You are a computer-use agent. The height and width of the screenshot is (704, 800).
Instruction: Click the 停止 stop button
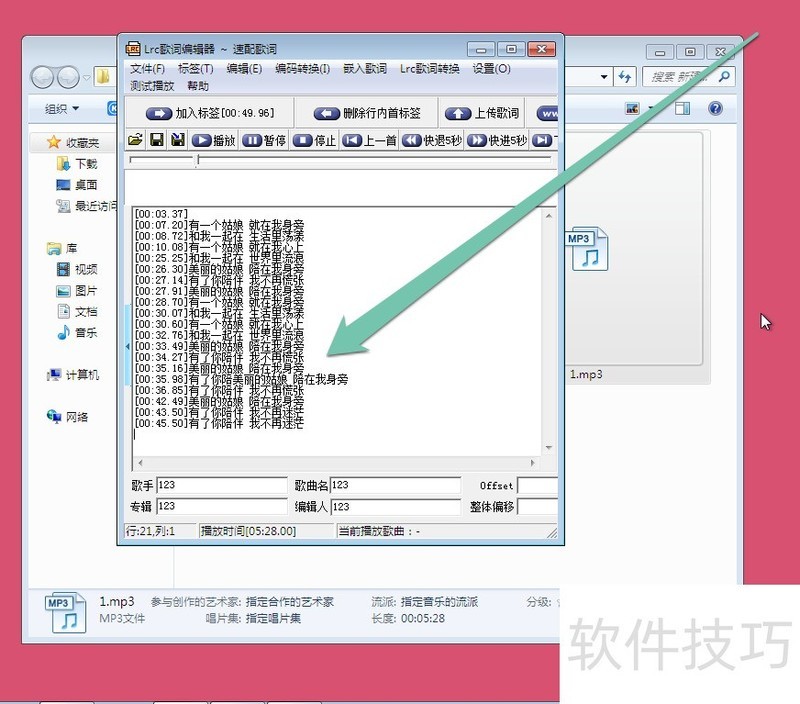pos(314,140)
